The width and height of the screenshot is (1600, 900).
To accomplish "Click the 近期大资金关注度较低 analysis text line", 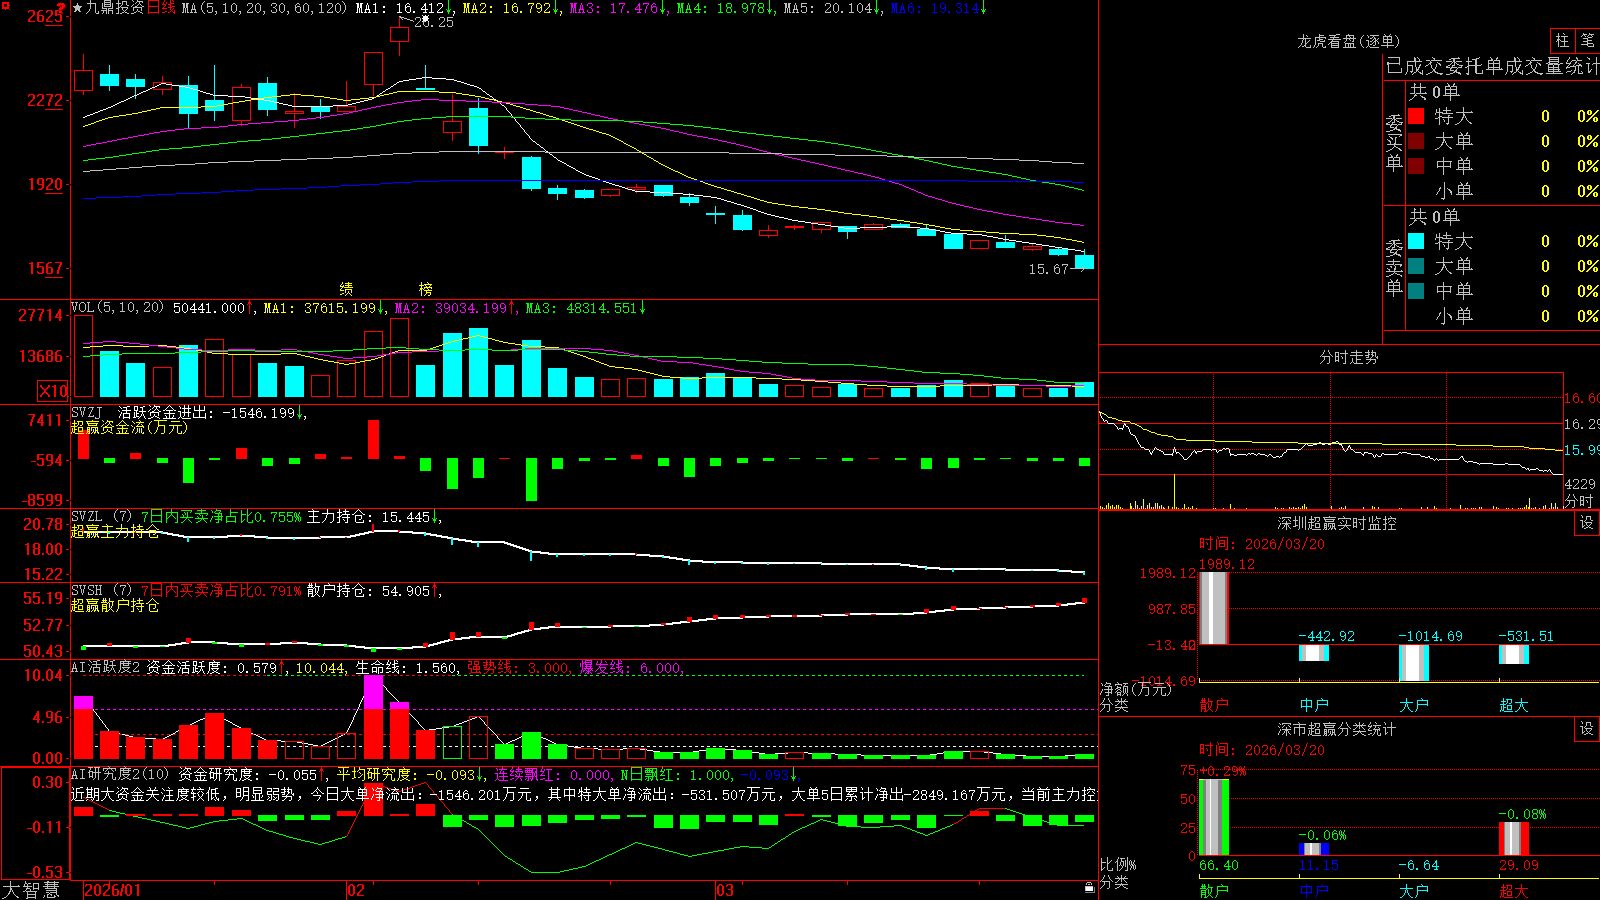I will point(584,794).
